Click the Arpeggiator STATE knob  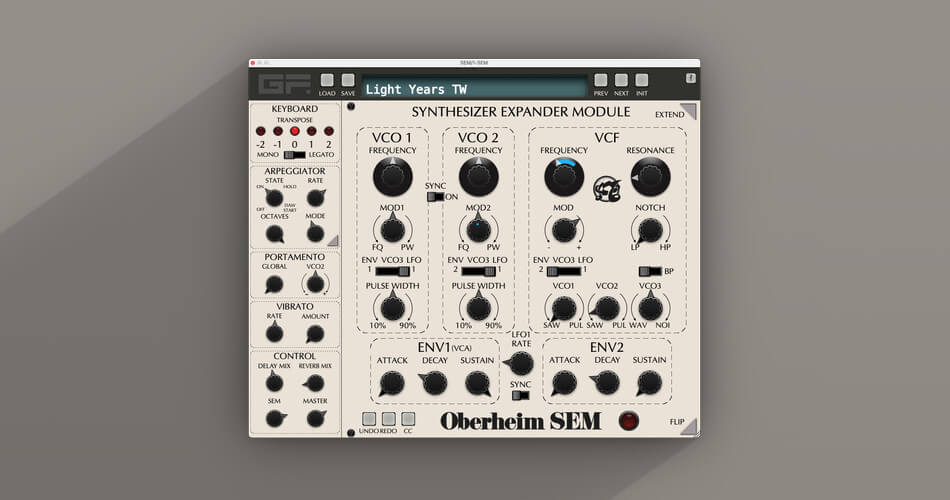click(x=274, y=198)
